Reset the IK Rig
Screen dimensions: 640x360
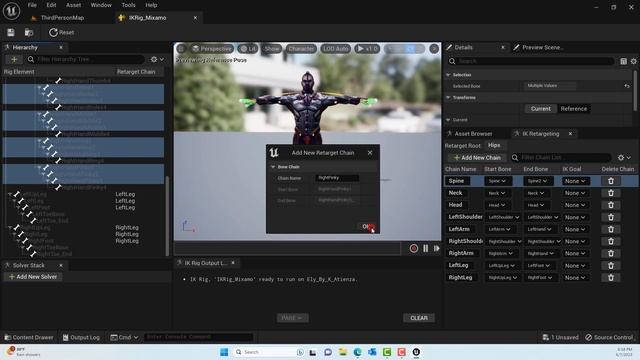[x=62, y=32]
